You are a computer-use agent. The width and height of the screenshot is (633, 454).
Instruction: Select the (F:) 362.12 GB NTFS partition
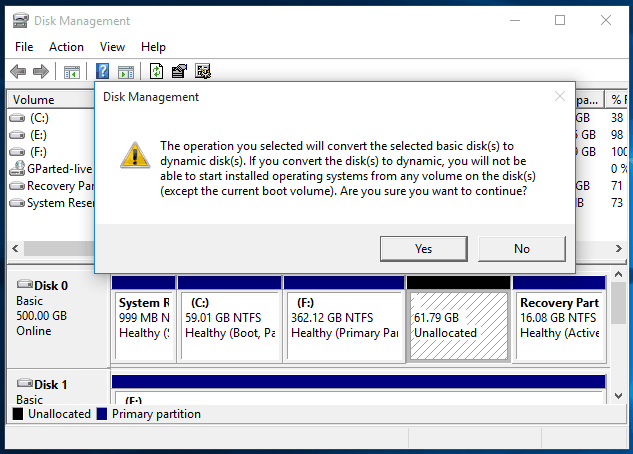coord(344,319)
